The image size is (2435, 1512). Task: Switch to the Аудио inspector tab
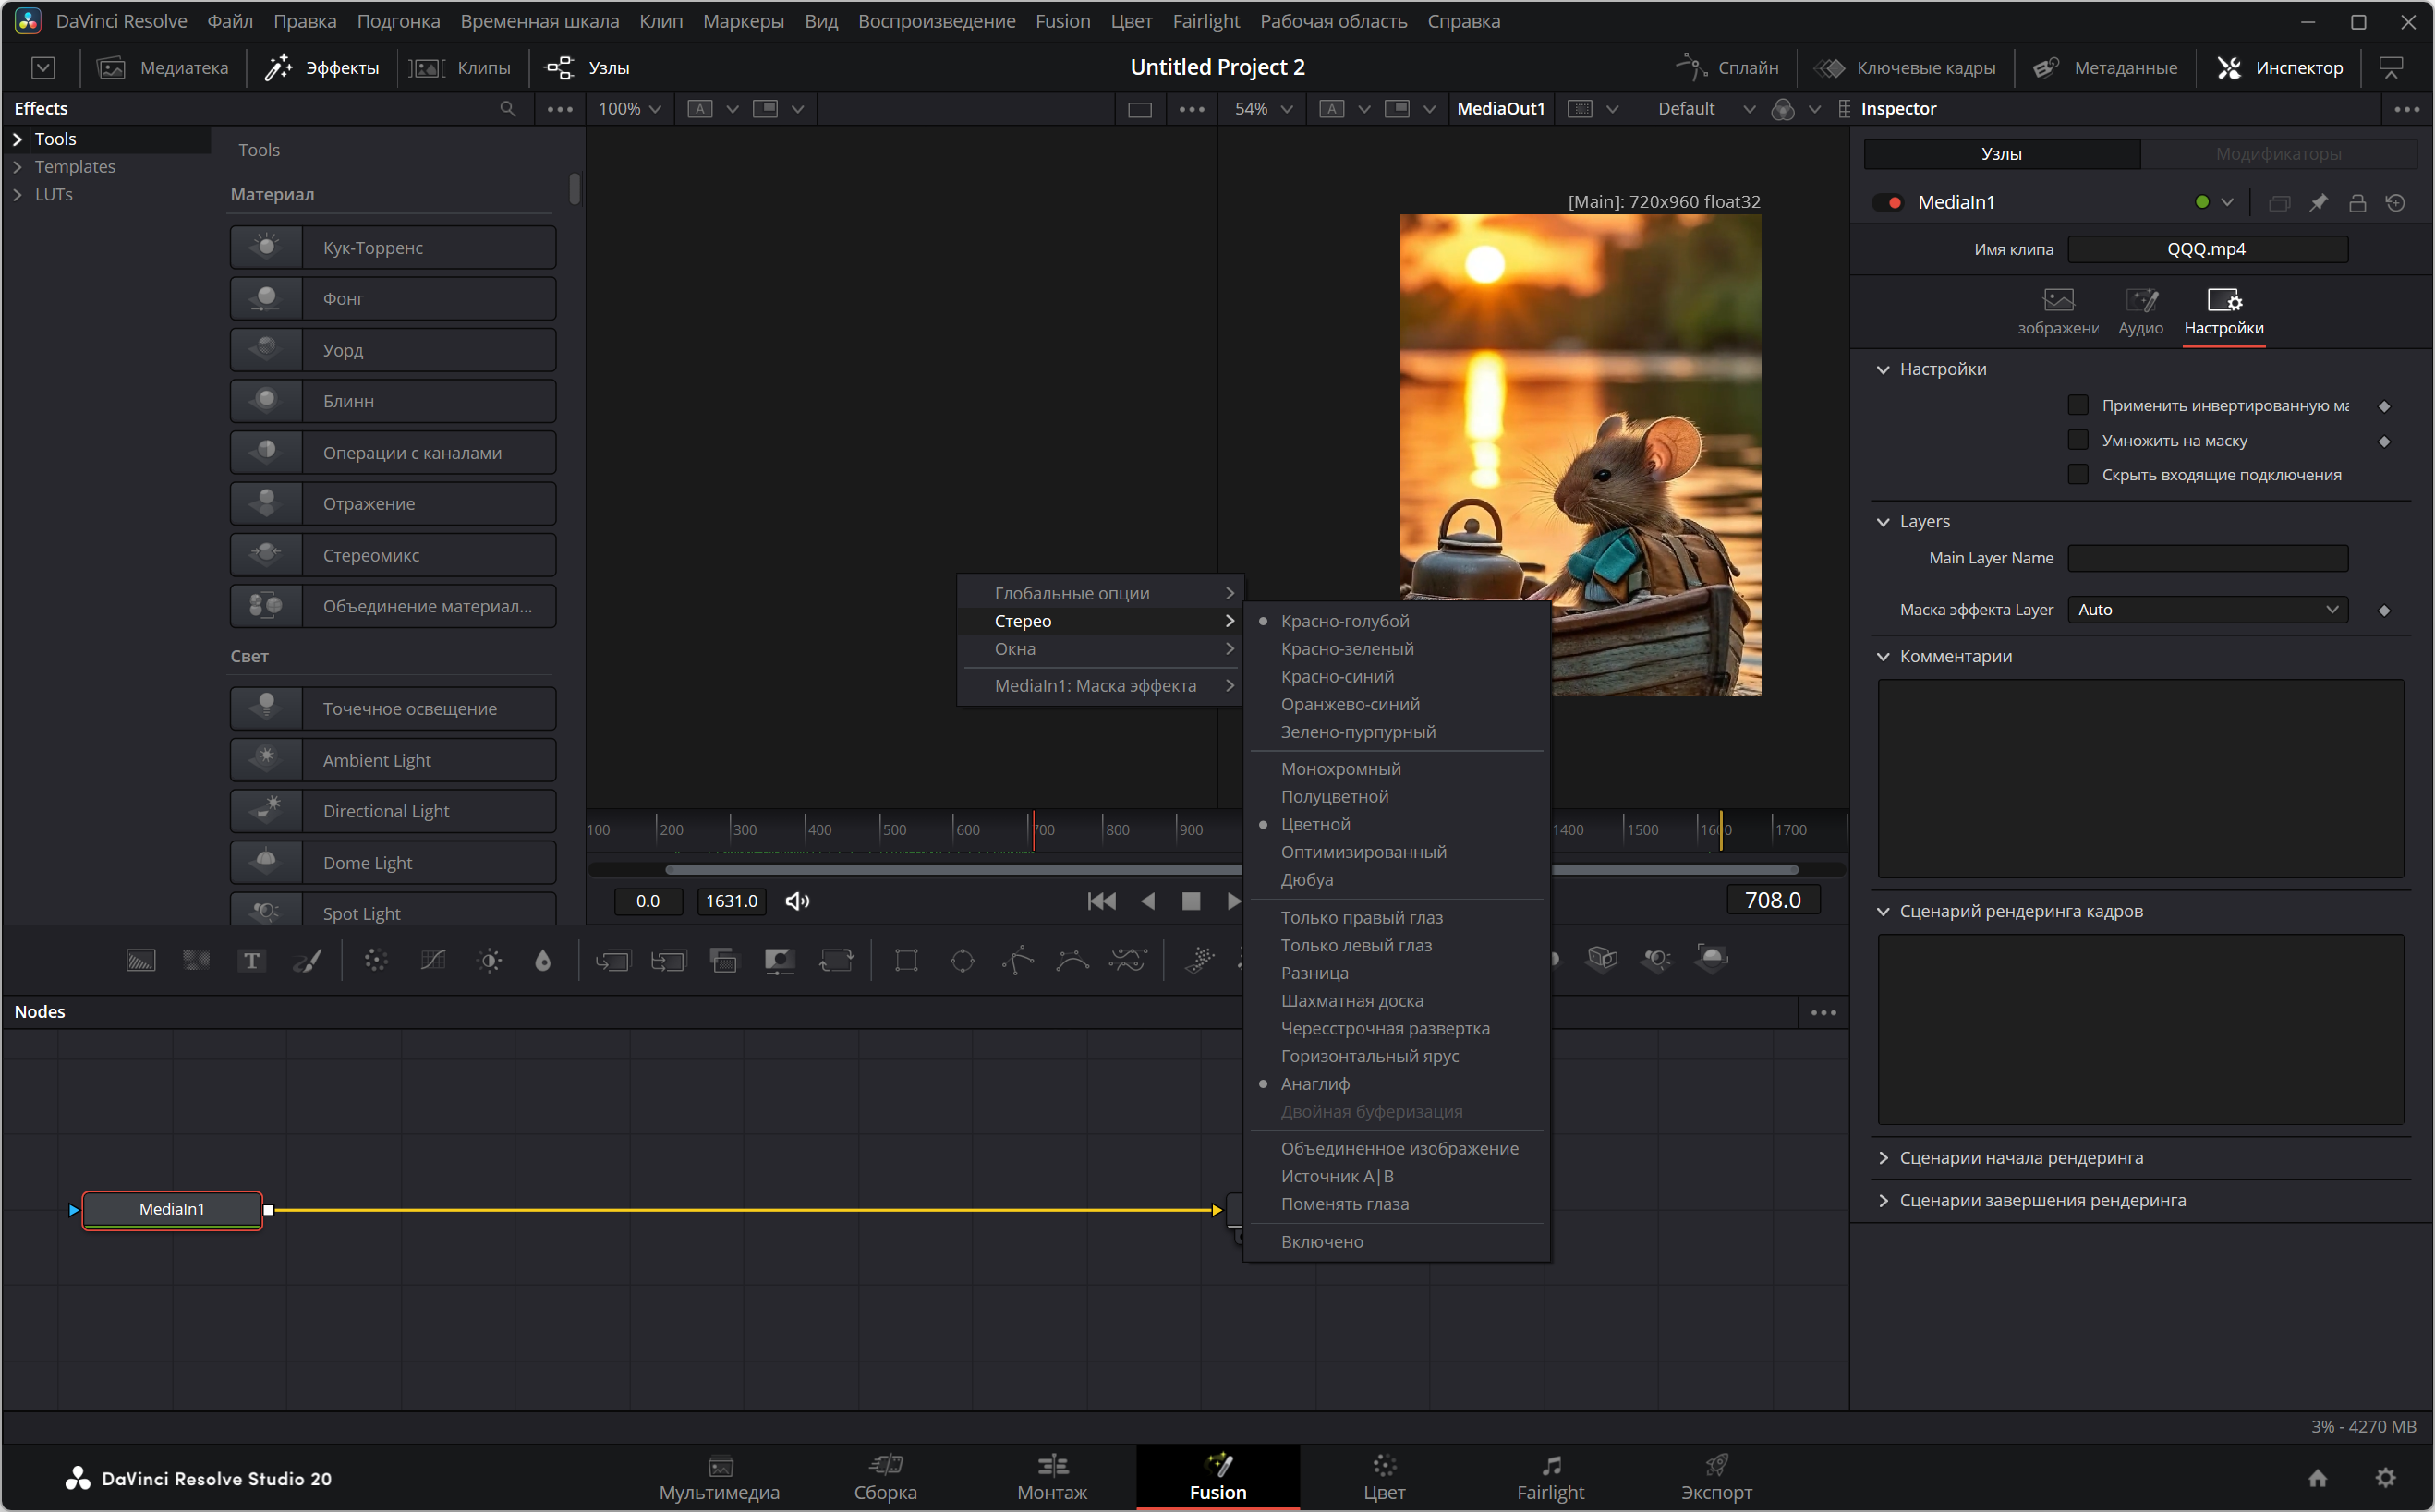(x=2140, y=311)
